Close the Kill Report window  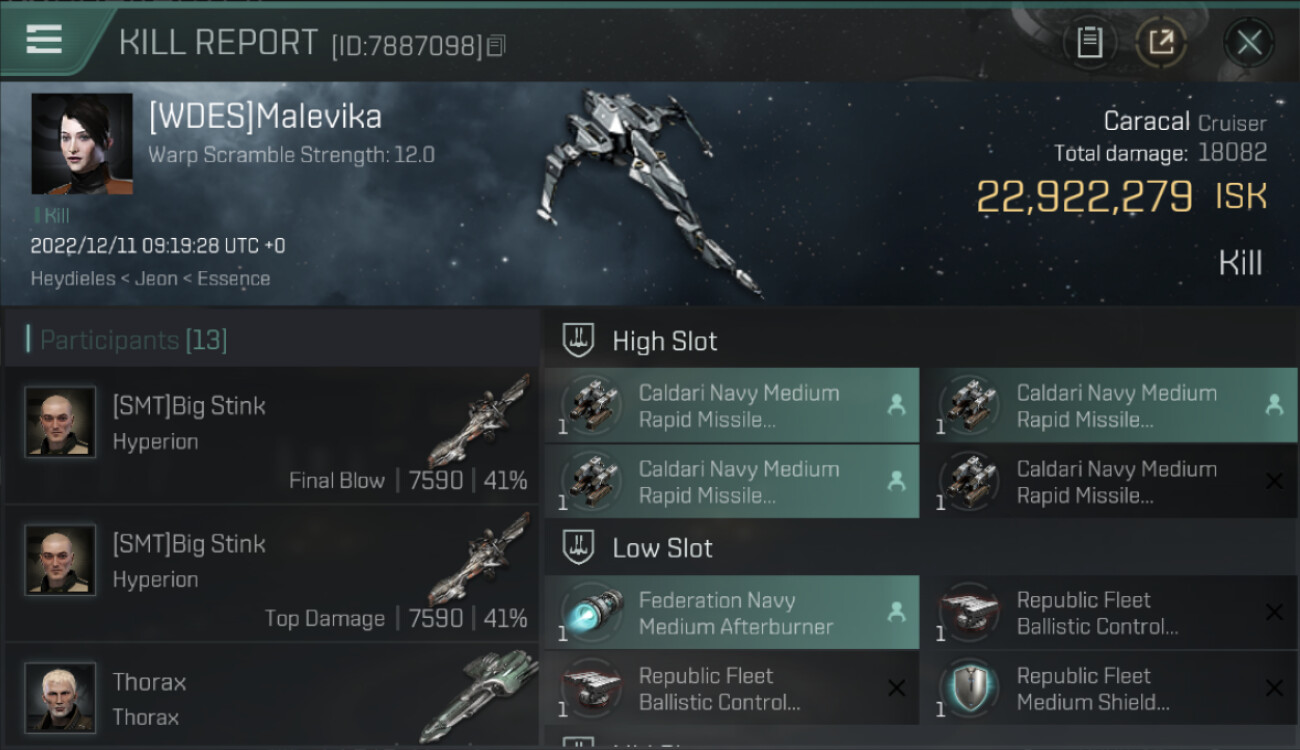(x=1249, y=43)
